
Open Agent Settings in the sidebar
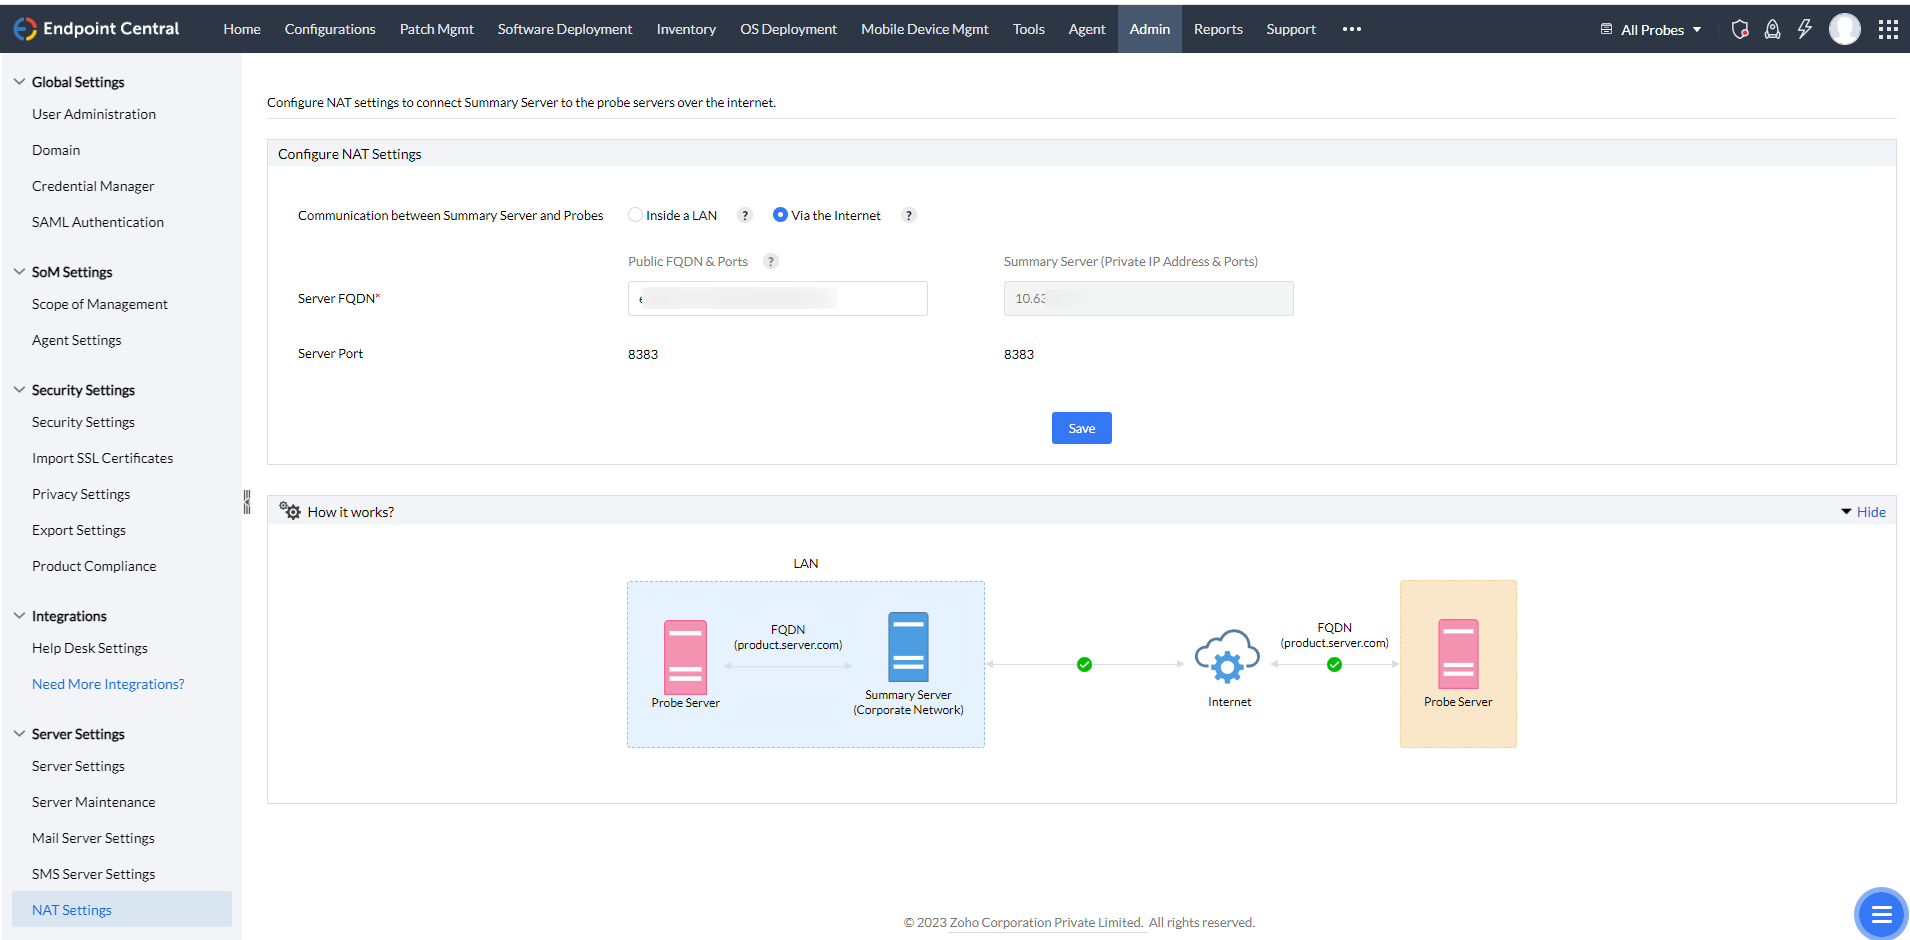(x=77, y=340)
